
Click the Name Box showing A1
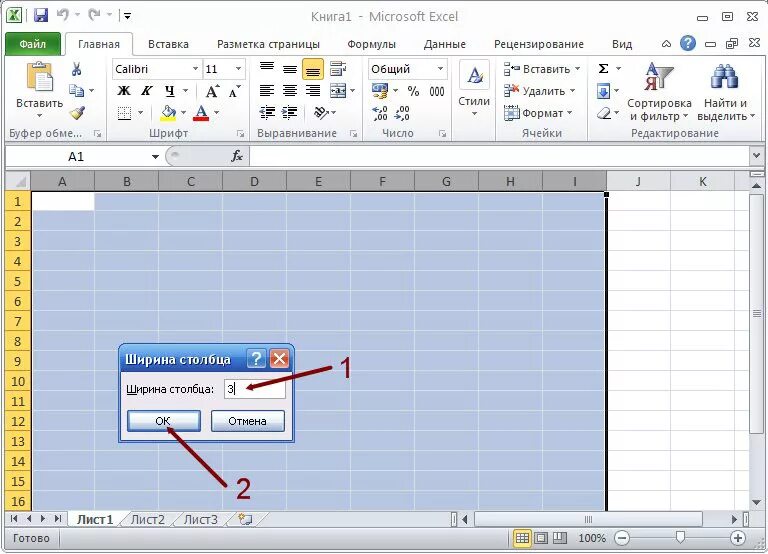(x=76, y=157)
